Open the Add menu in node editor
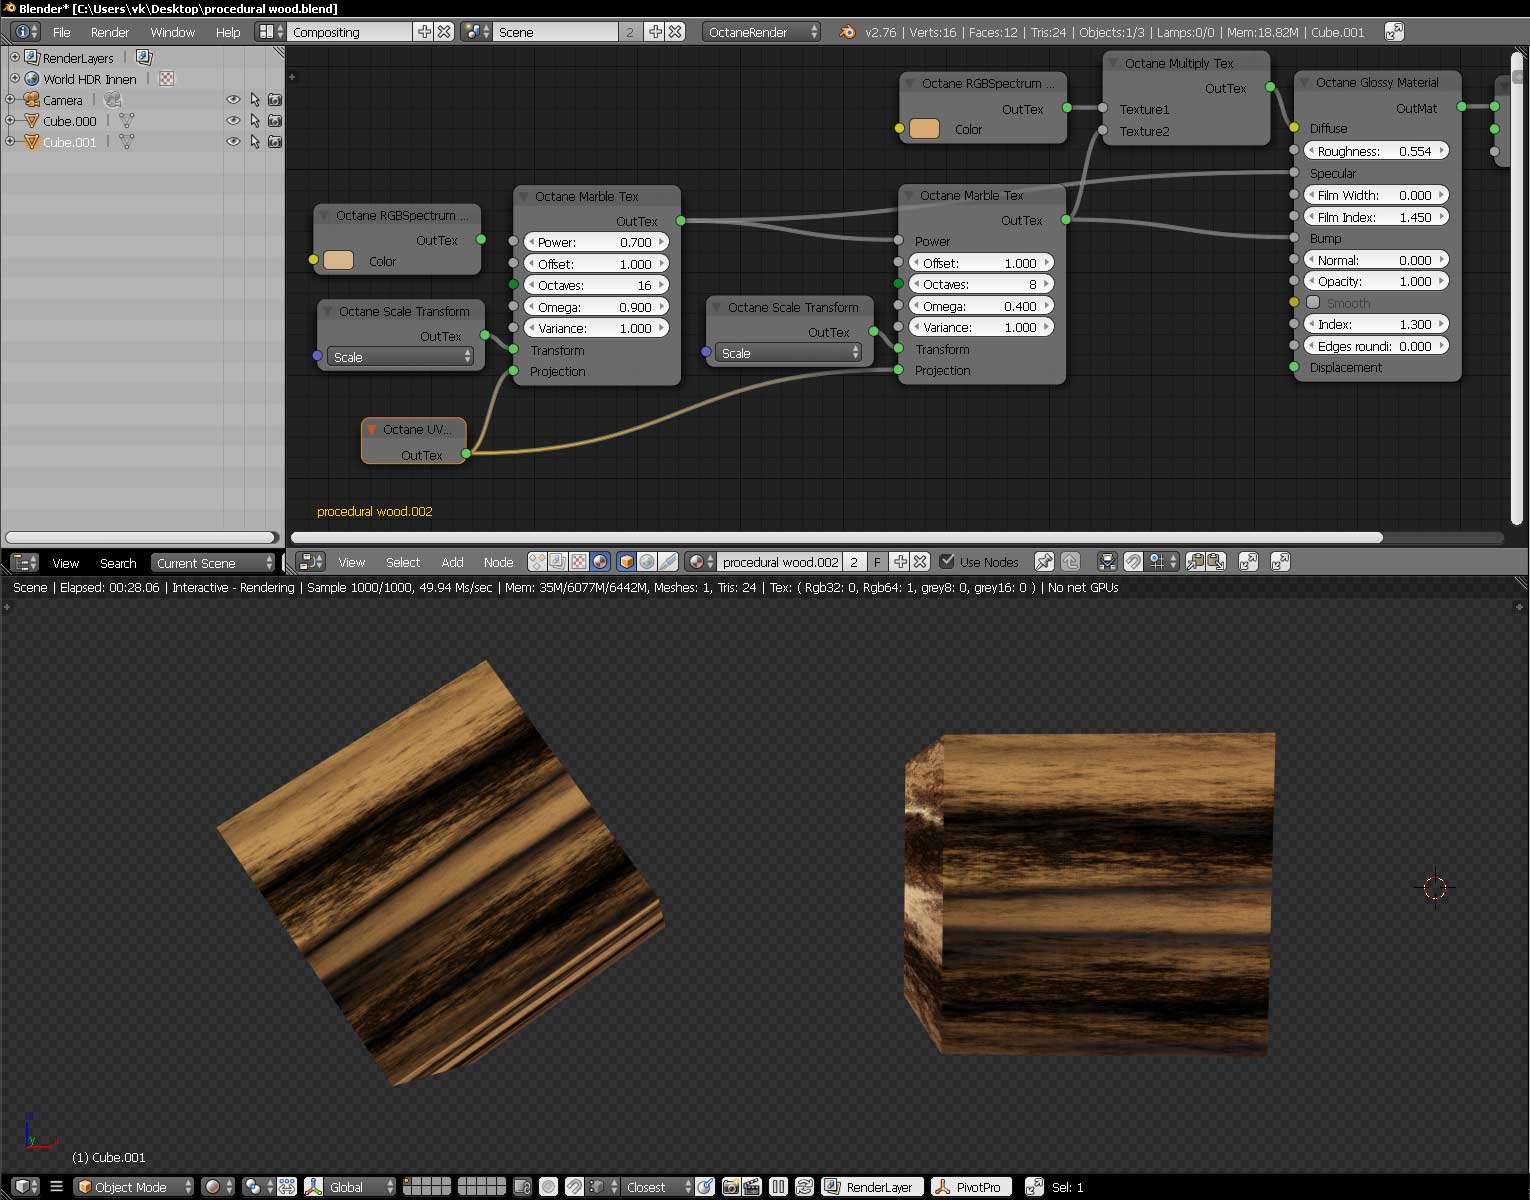 (x=452, y=562)
